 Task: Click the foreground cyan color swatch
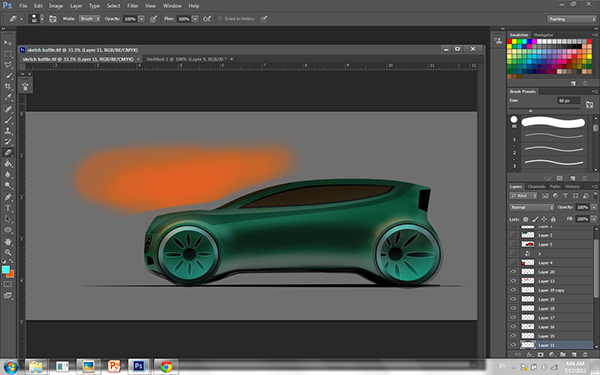pyautogui.click(x=5, y=269)
